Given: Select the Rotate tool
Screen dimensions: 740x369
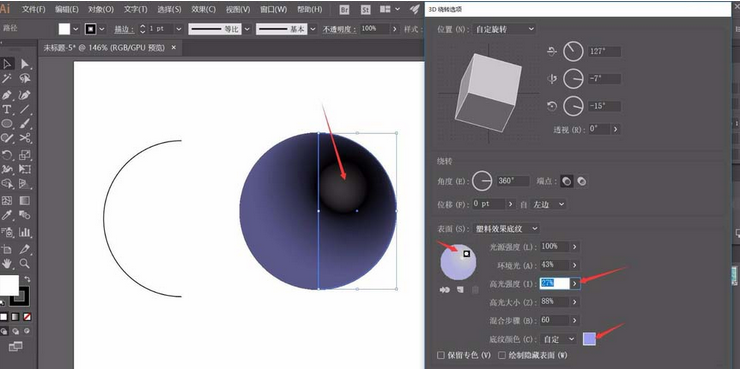Looking at the screenshot, I should (x=7, y=155).
